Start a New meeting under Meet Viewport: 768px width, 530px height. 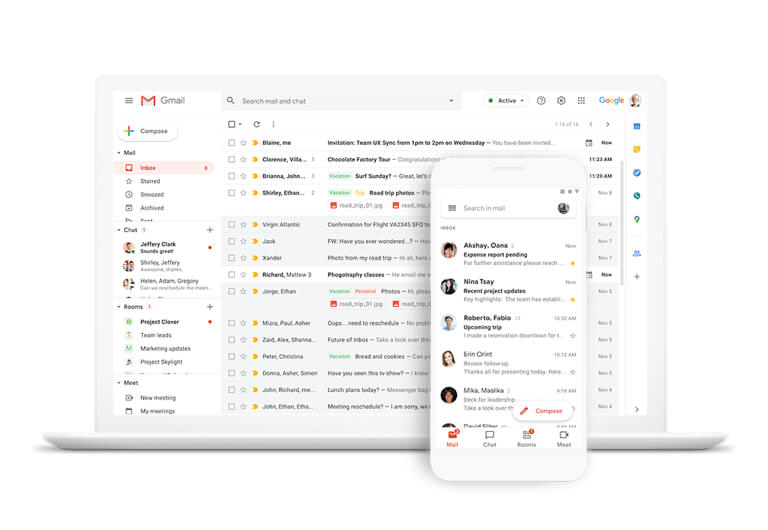click(157, 398)
